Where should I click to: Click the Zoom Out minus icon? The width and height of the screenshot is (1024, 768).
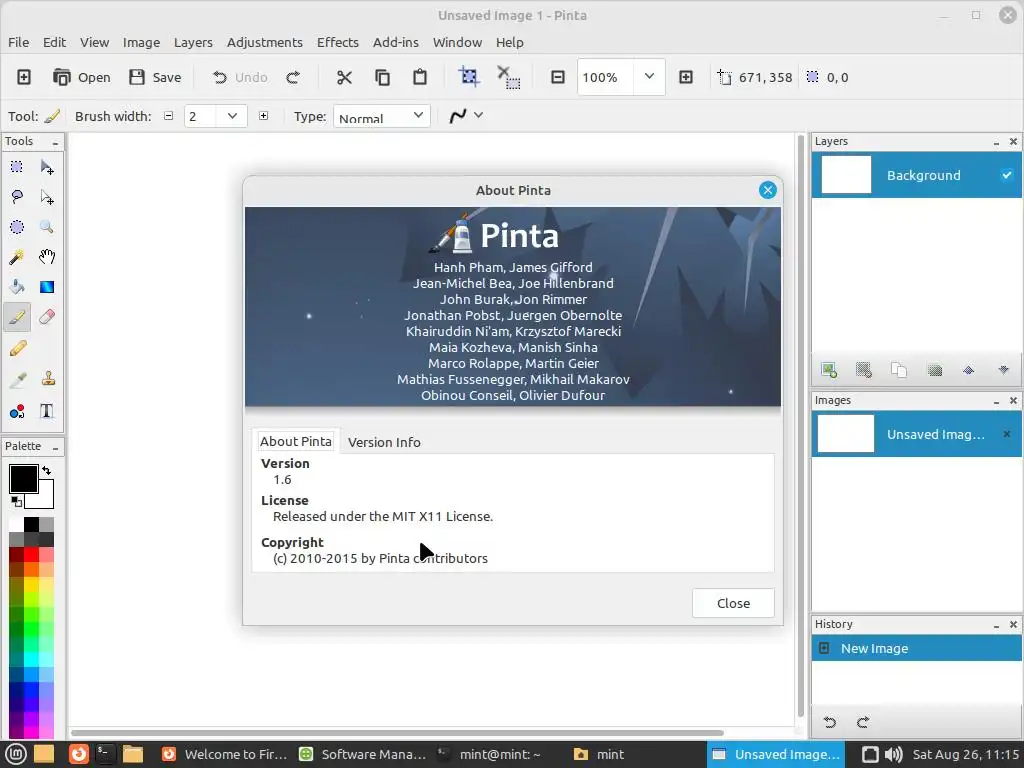558,77
